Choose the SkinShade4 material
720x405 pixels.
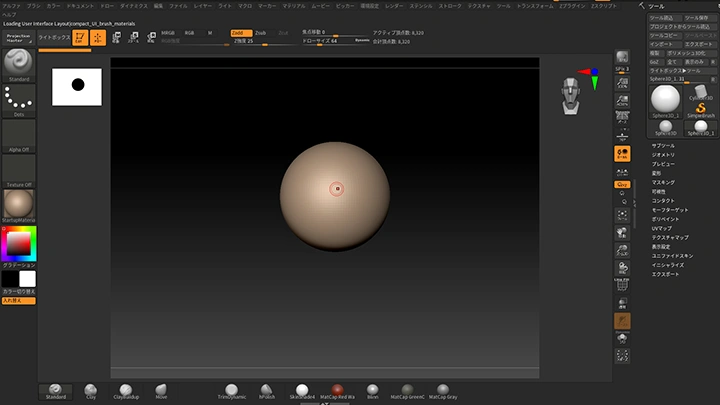(x=302, y=392)
